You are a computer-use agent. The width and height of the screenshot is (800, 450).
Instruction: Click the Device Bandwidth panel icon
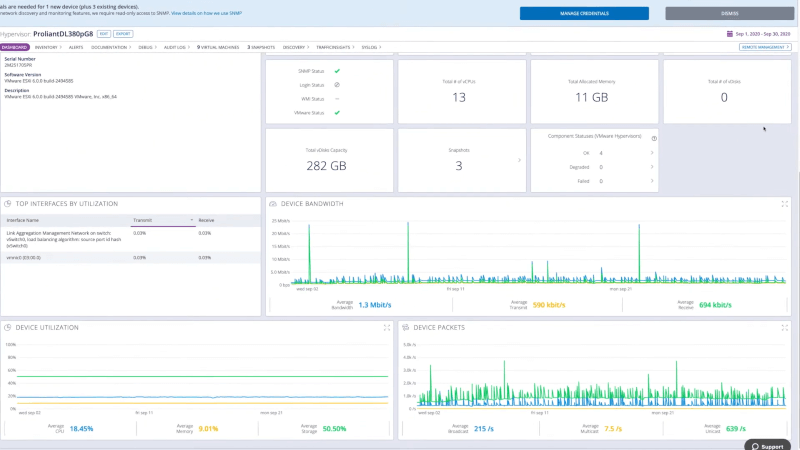tap(273, 204)
